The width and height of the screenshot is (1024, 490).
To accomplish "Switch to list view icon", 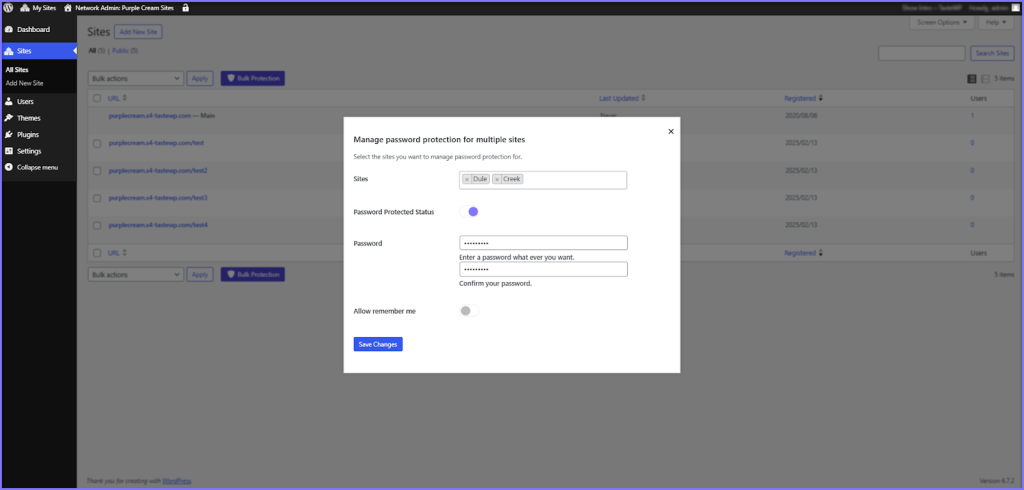I will (972, 78).
